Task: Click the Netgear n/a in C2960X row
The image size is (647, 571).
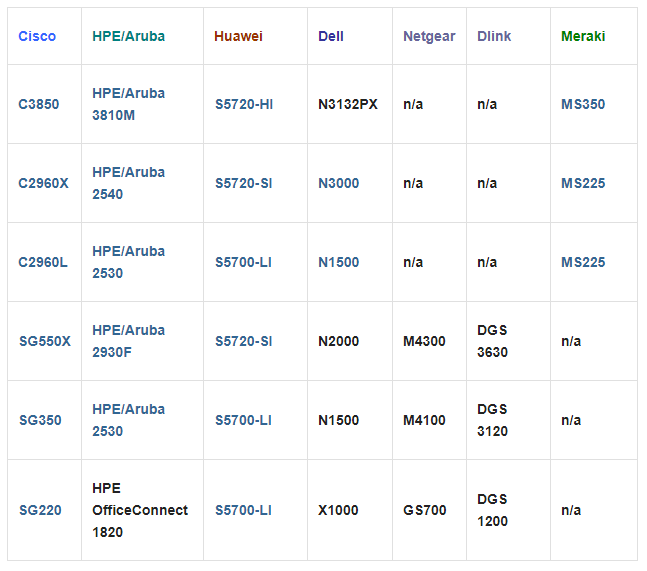Action: point(413,183)
